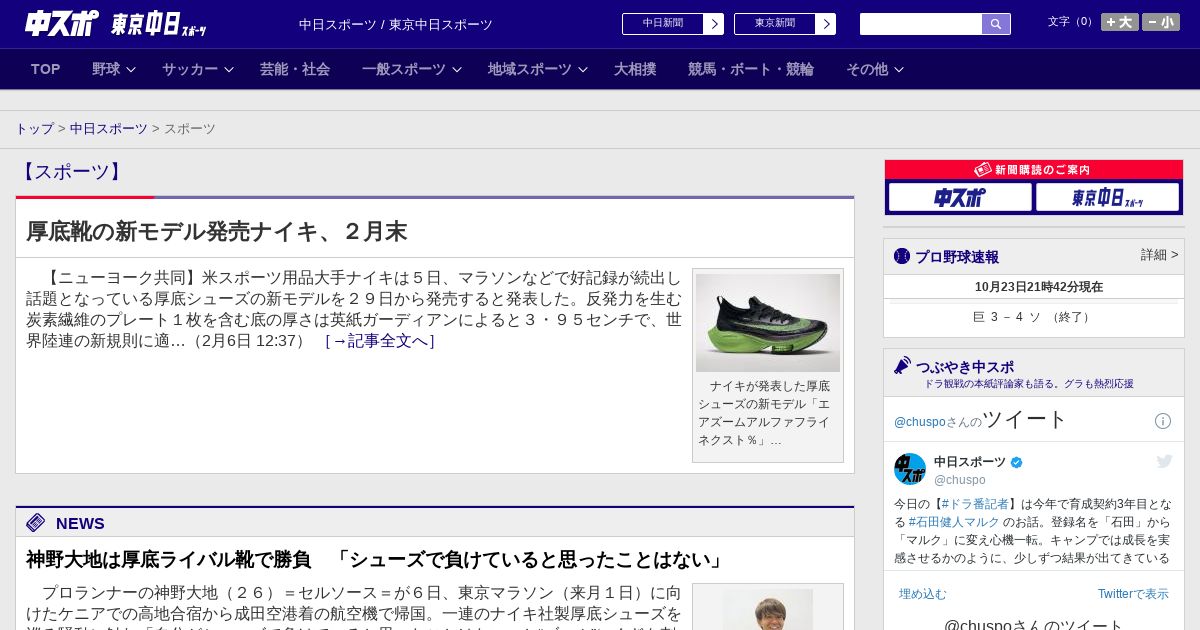
Task: Click the 中スポ subscription banner button
Action: click(x=960, y=197)
